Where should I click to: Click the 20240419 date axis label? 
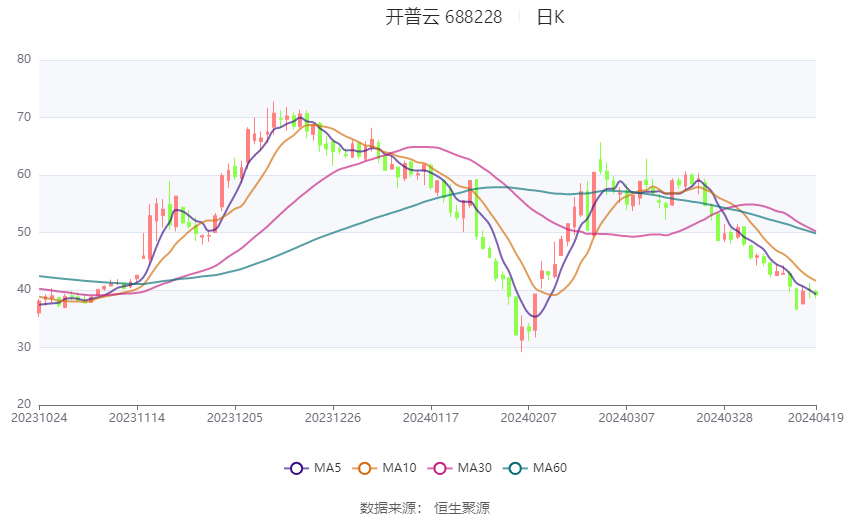(815, 417)
